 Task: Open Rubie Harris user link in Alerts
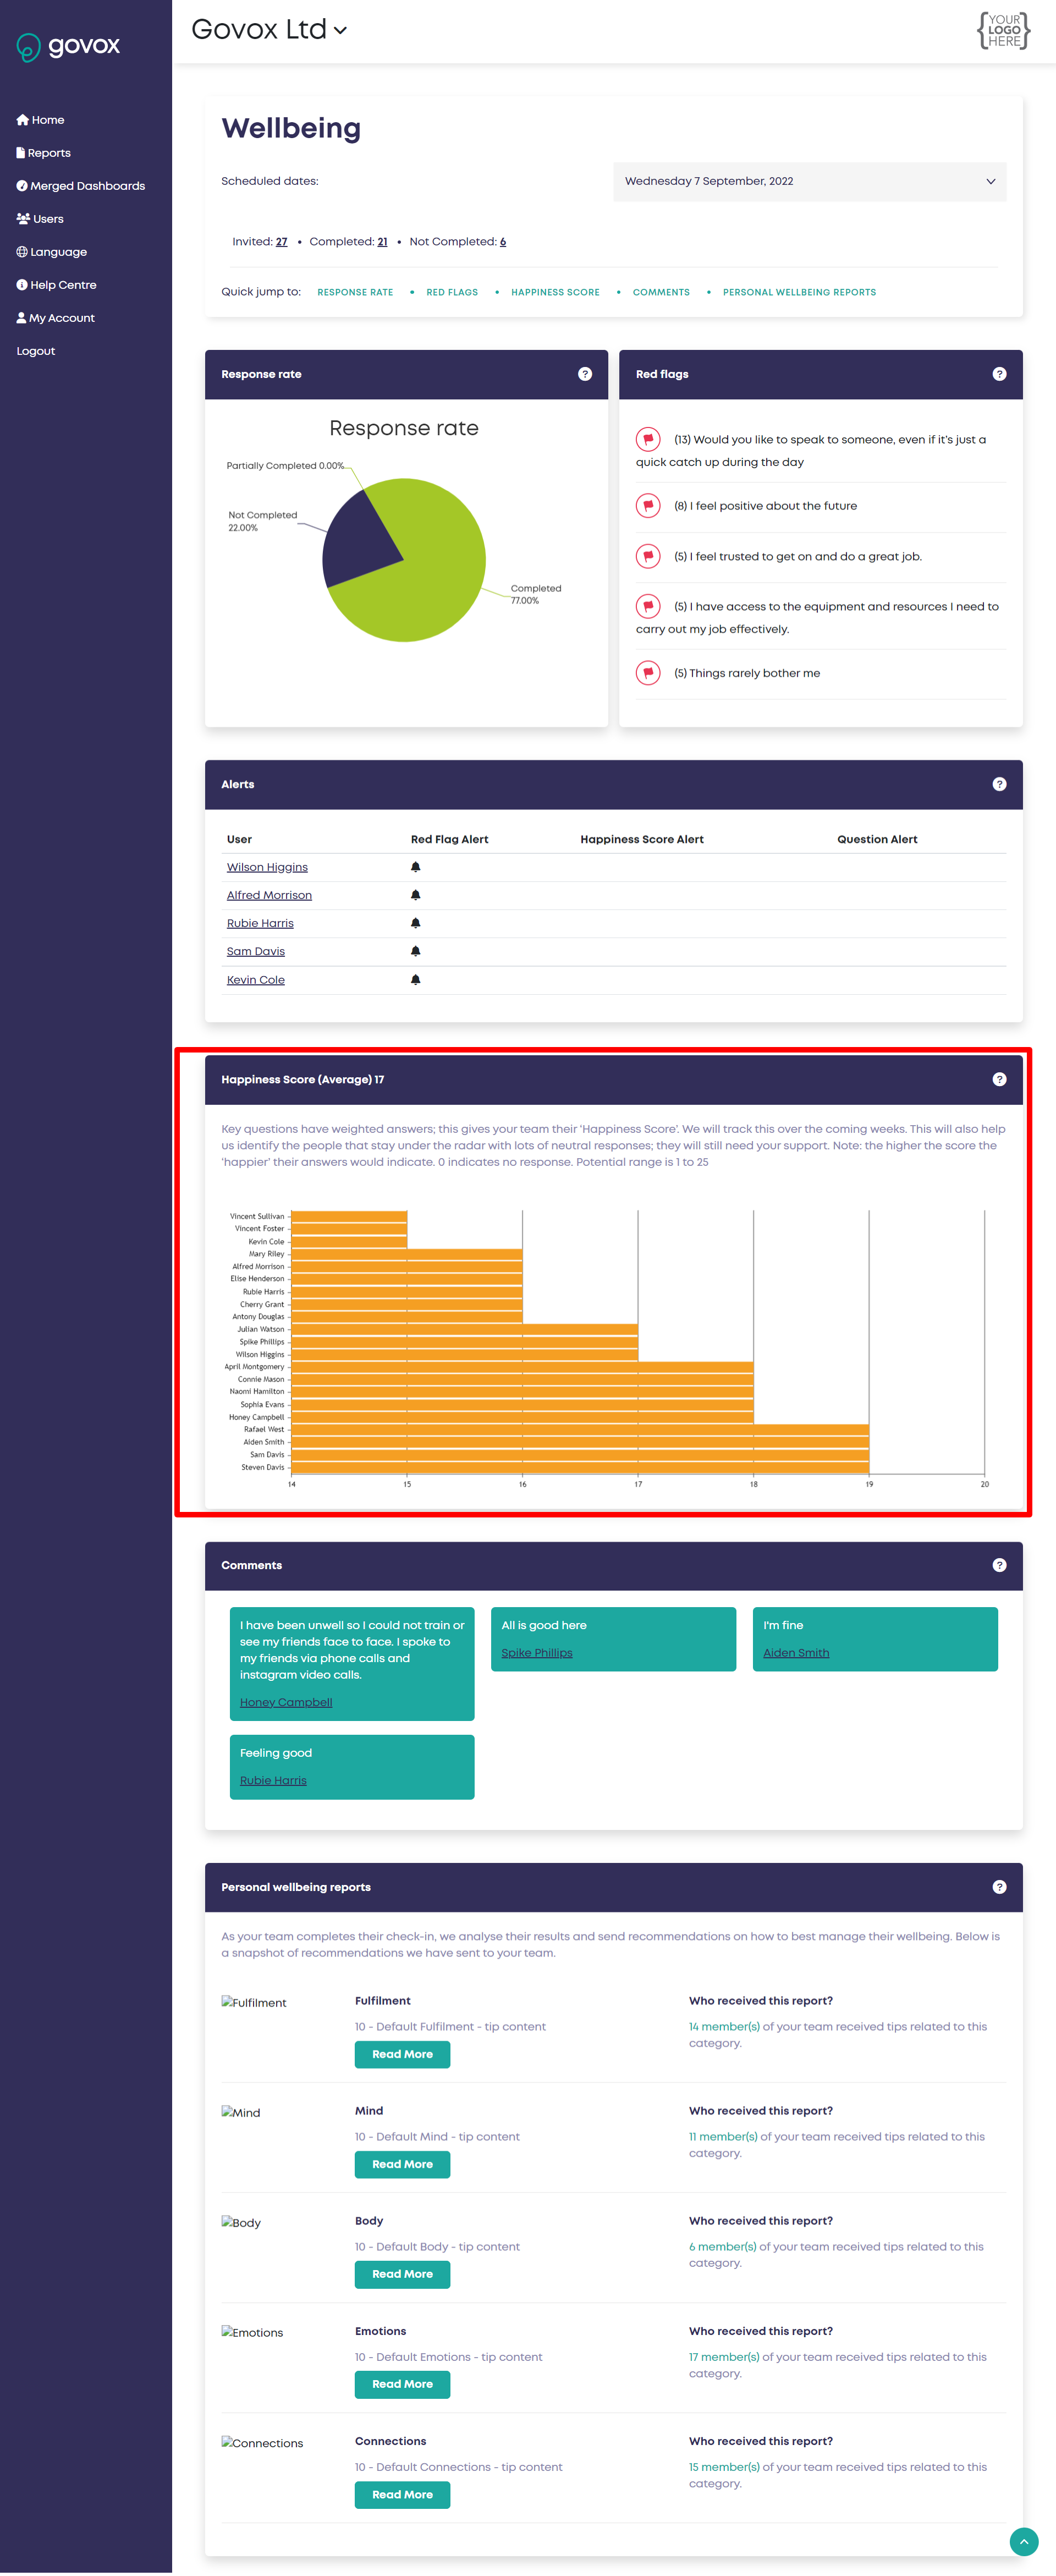coord(260,923)
